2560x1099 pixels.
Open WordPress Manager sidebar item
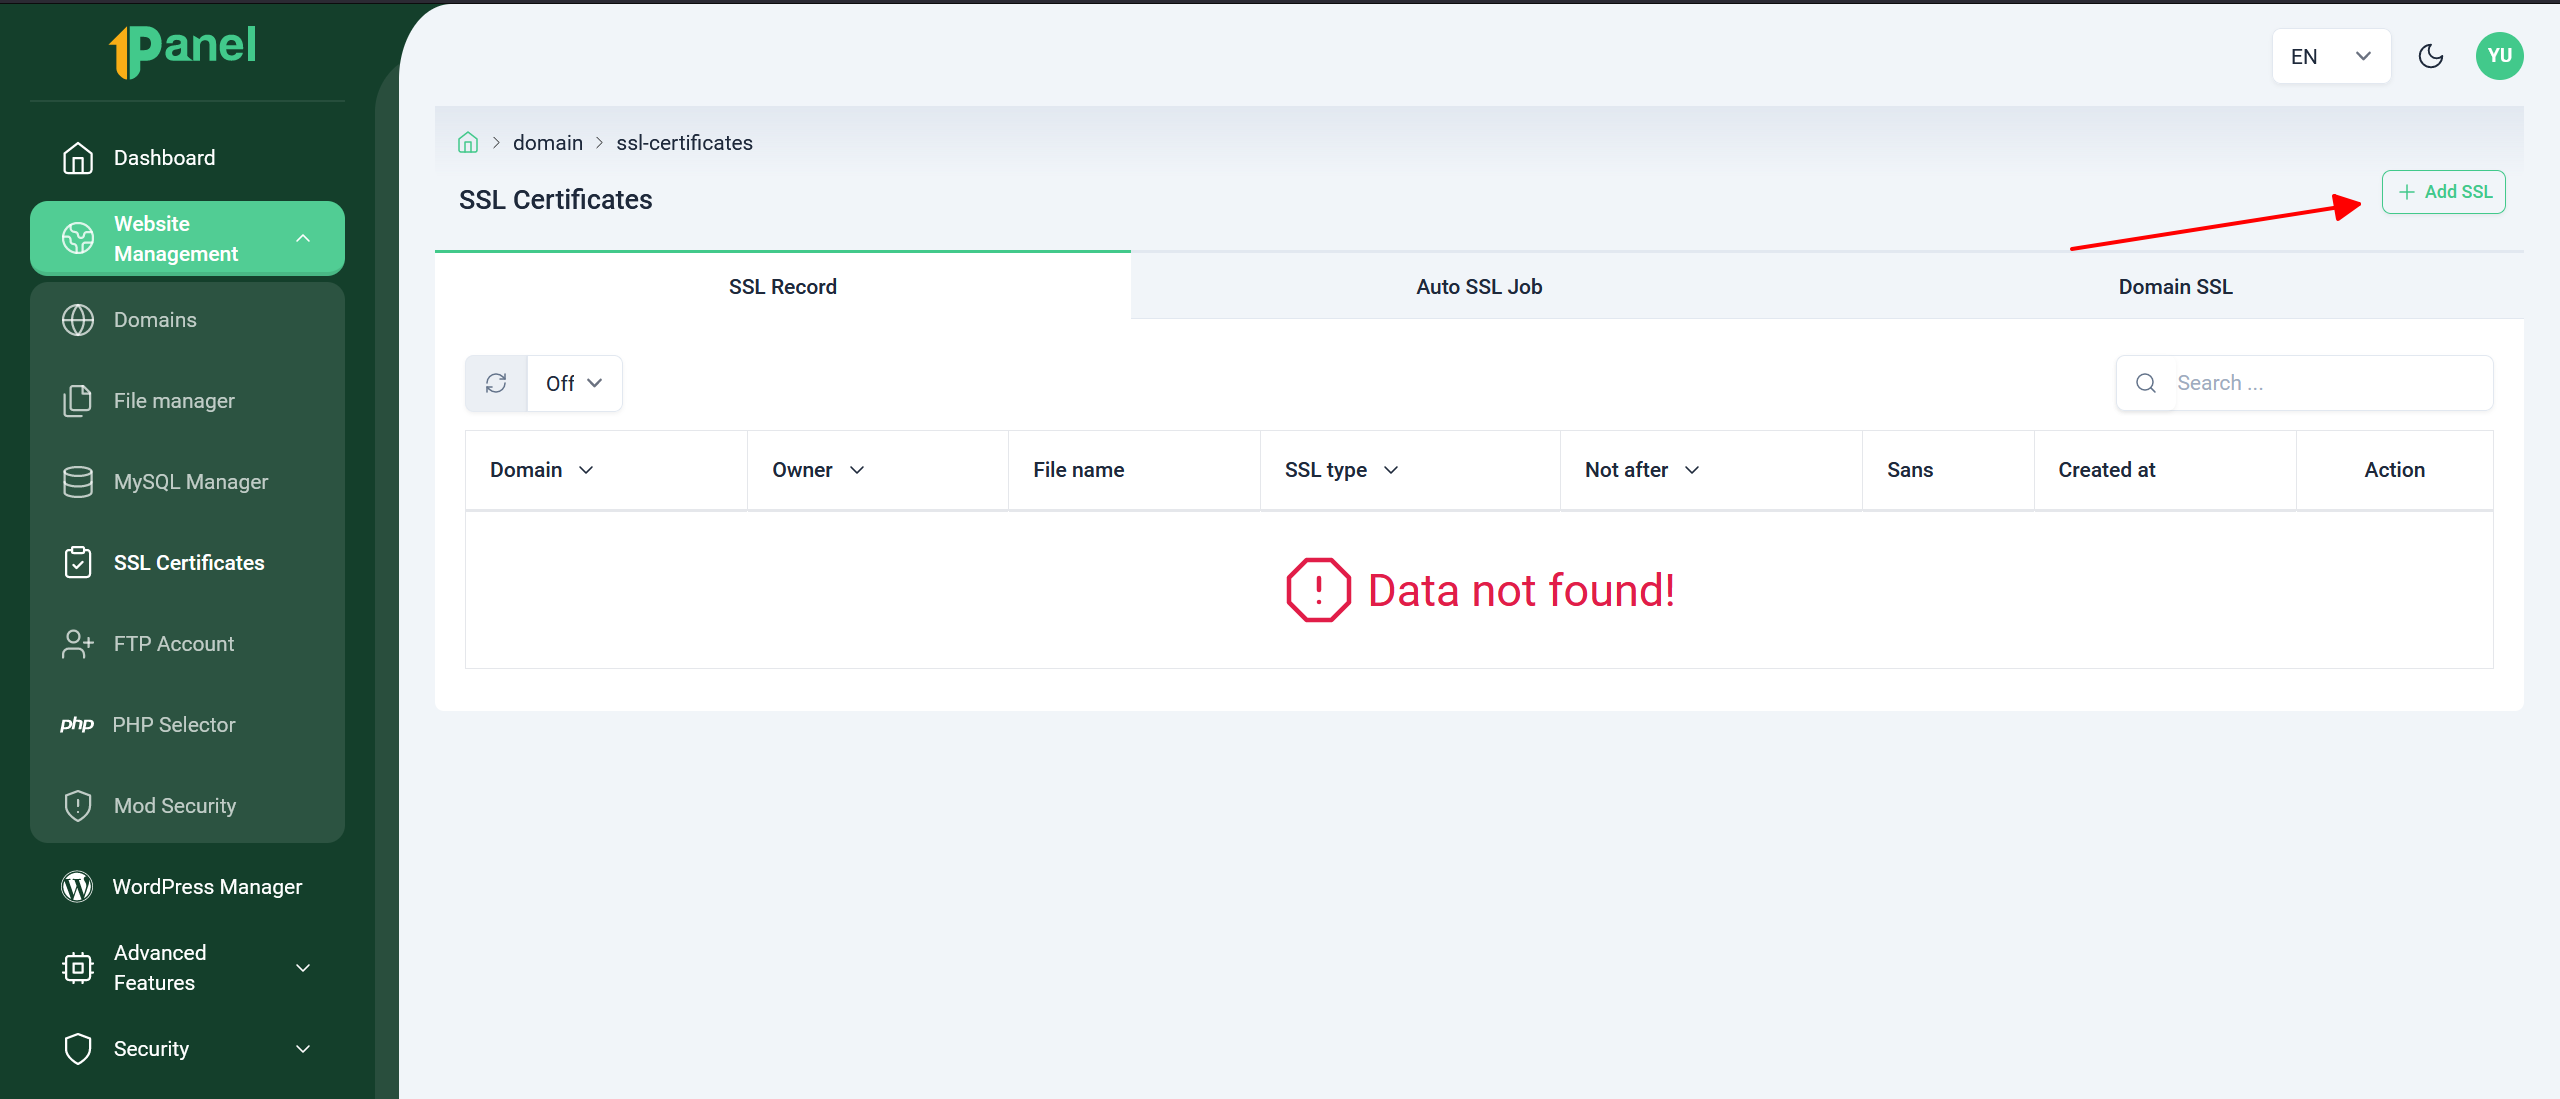tap(206, 887)
